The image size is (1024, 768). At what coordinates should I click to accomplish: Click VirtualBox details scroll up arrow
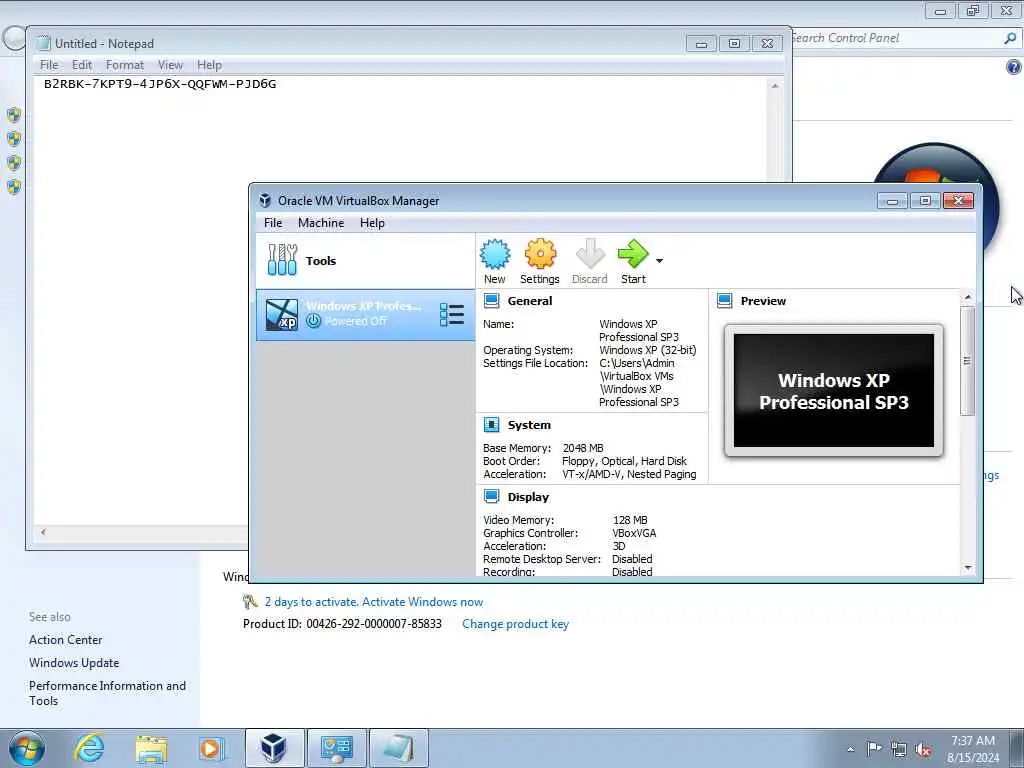968,297
